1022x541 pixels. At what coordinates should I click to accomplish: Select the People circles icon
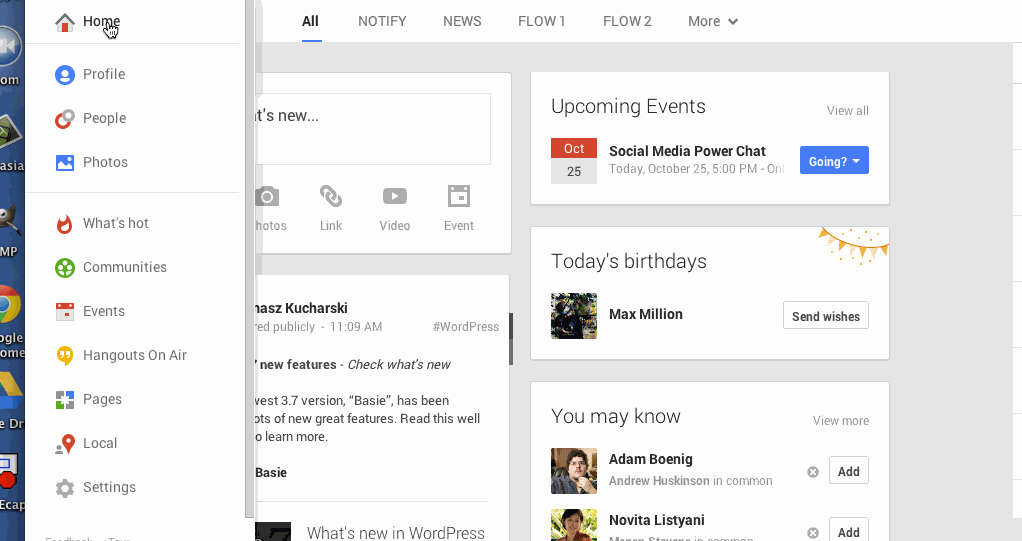click(65, 119)
